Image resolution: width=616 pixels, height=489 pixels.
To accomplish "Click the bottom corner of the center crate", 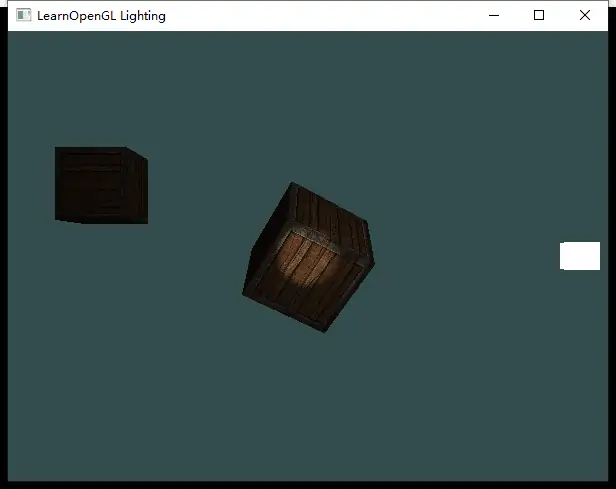I will coord(325,331).
